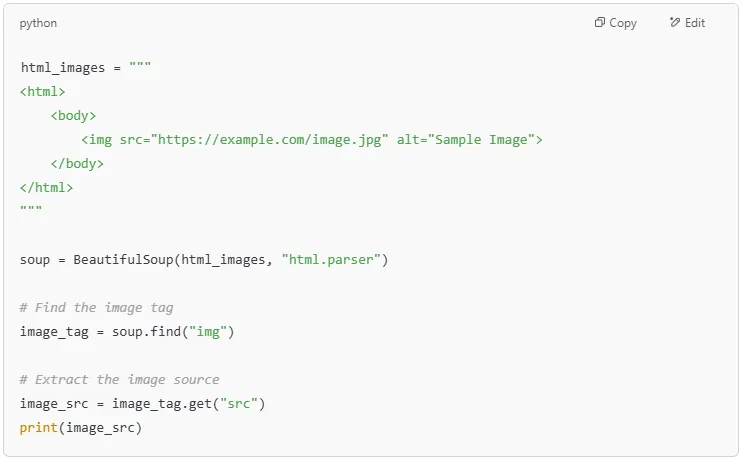Click the html_images variable name
Viewport: 743px width, 462px height.
coord(62,68)
